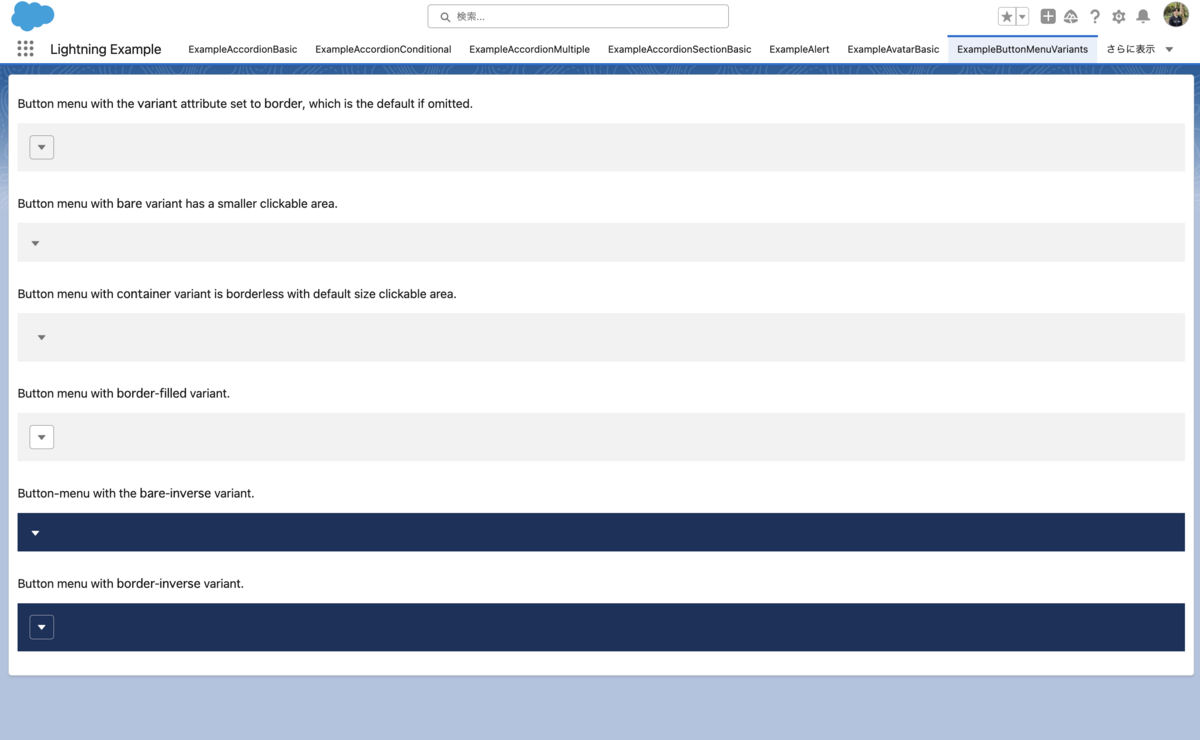This screenshot has height=740, width=1200.
Task: Open the border-inverse variant button menu
Action: pos(41,626)
